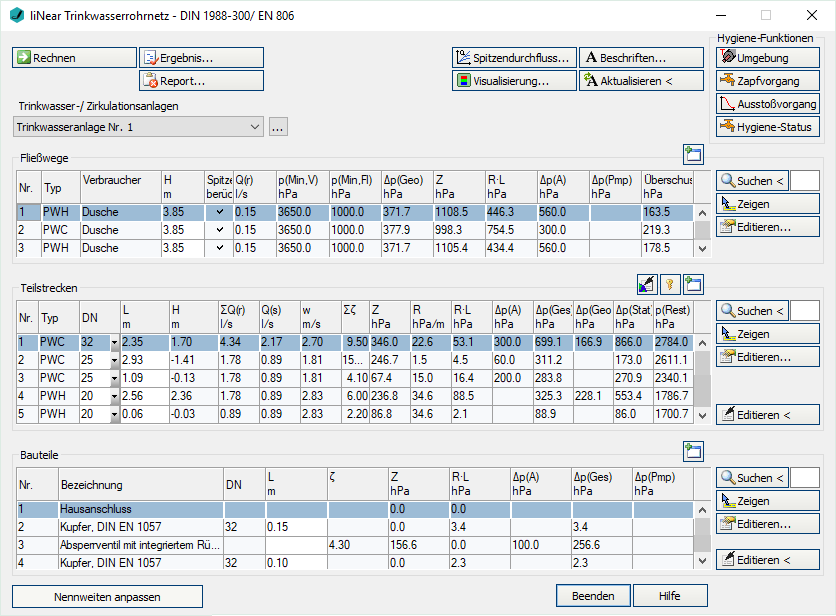The width and height of the screenshot is (836, 616).
Task: Toggle Spitze checkbox for Fließweg row 1
Action: 219,212
